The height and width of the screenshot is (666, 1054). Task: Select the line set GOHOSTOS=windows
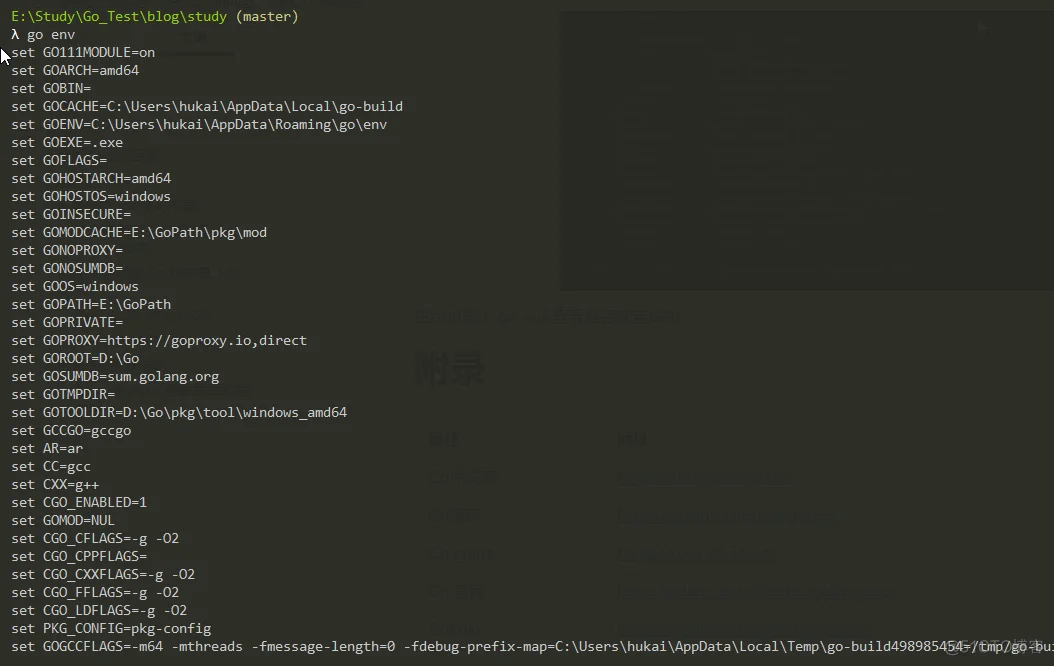pos(91,196)
